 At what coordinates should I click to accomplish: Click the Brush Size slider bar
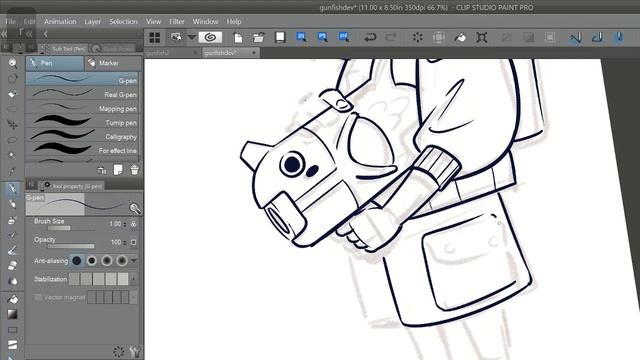[x=71, y=228]
